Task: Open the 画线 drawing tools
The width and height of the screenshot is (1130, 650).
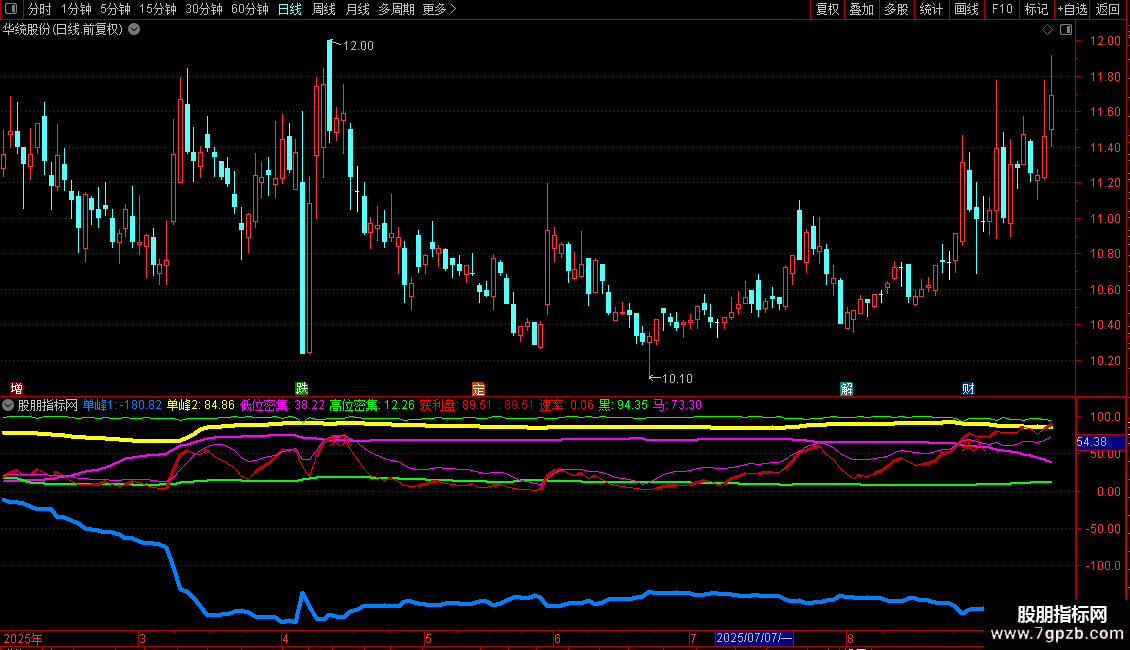Action: 966,9
